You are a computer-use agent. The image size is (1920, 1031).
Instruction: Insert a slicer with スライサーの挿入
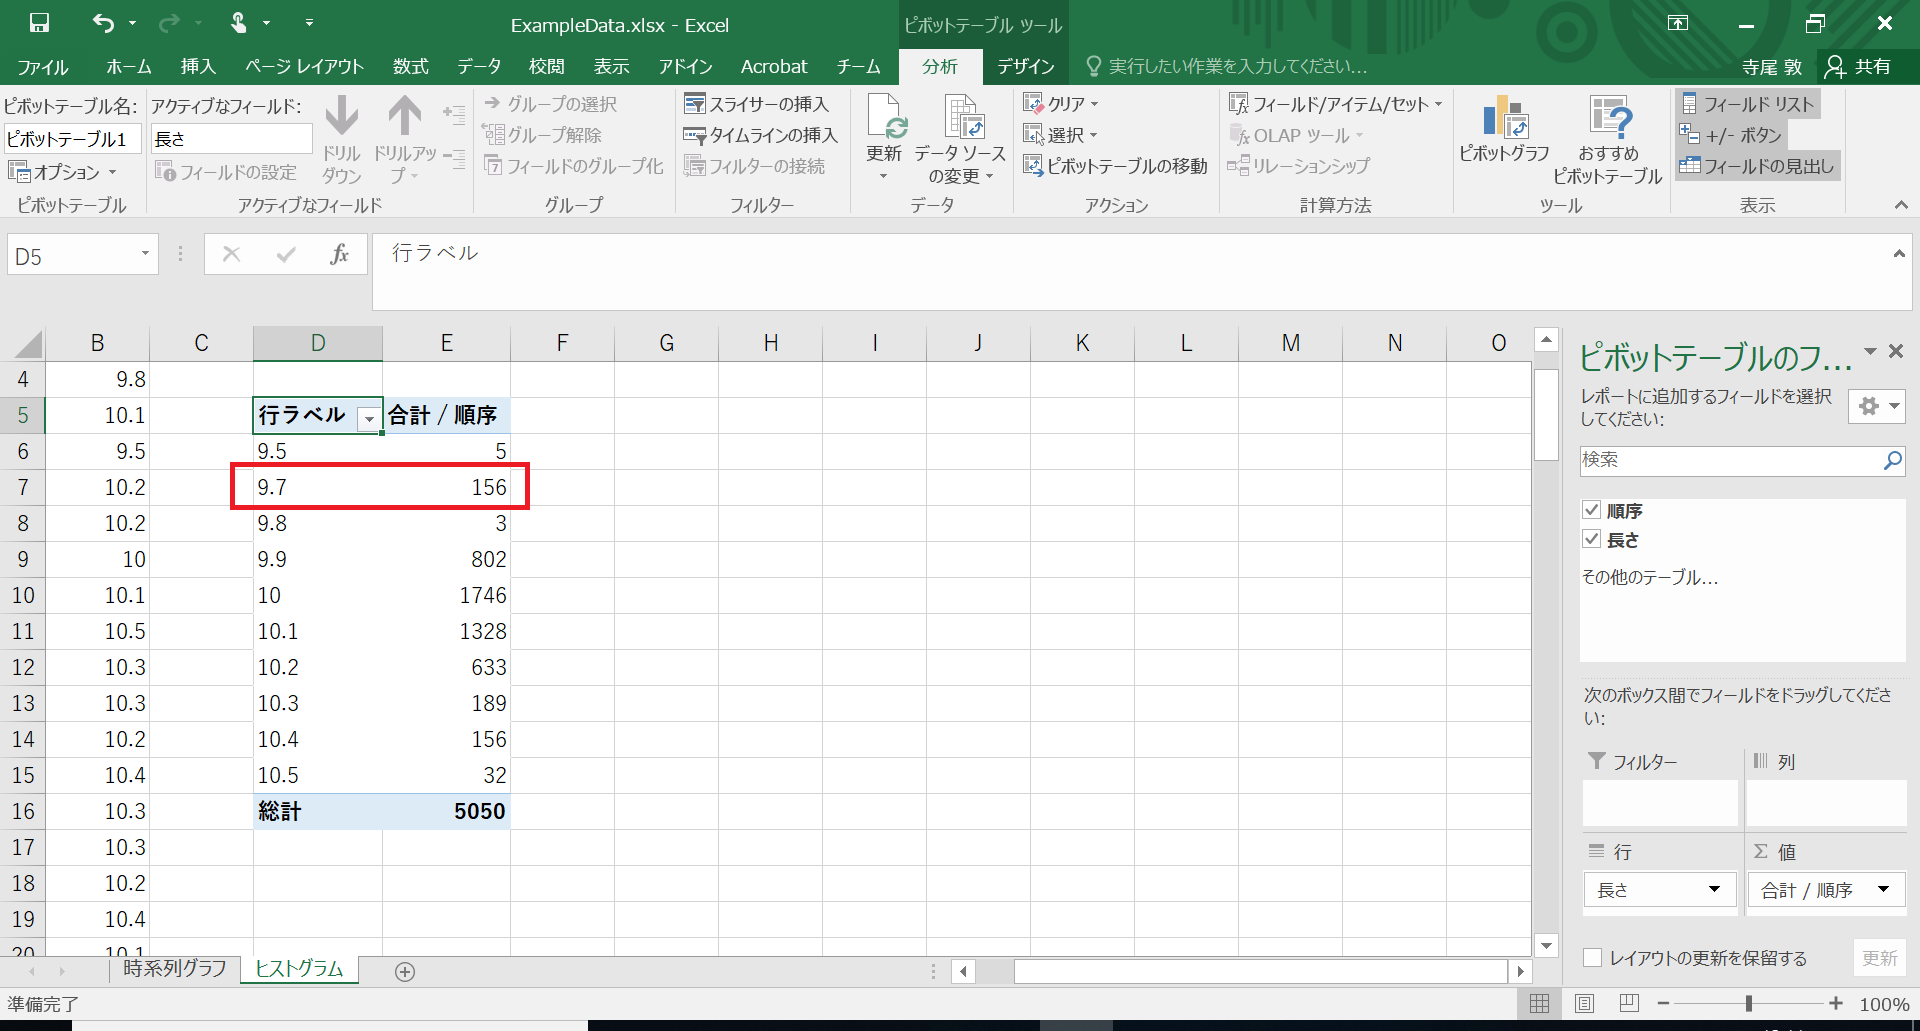(x=757, y=104)
